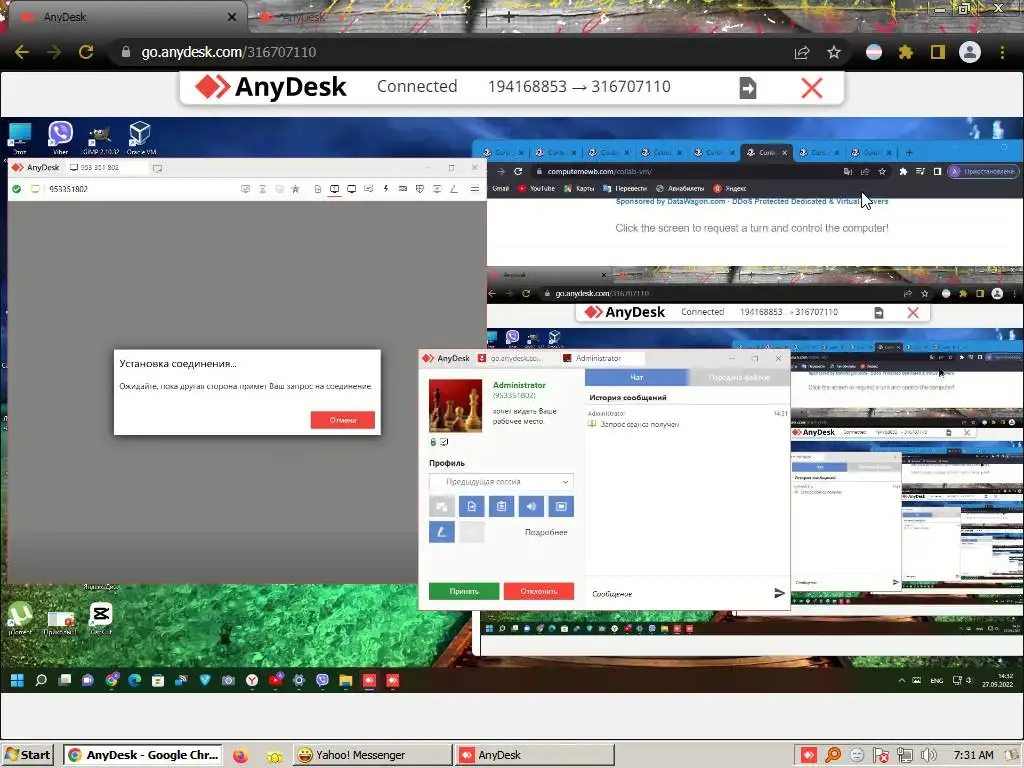This screenshot has height=768, width=1024.
Task: Open the Подробнее details link
Action: pos(546,532)
